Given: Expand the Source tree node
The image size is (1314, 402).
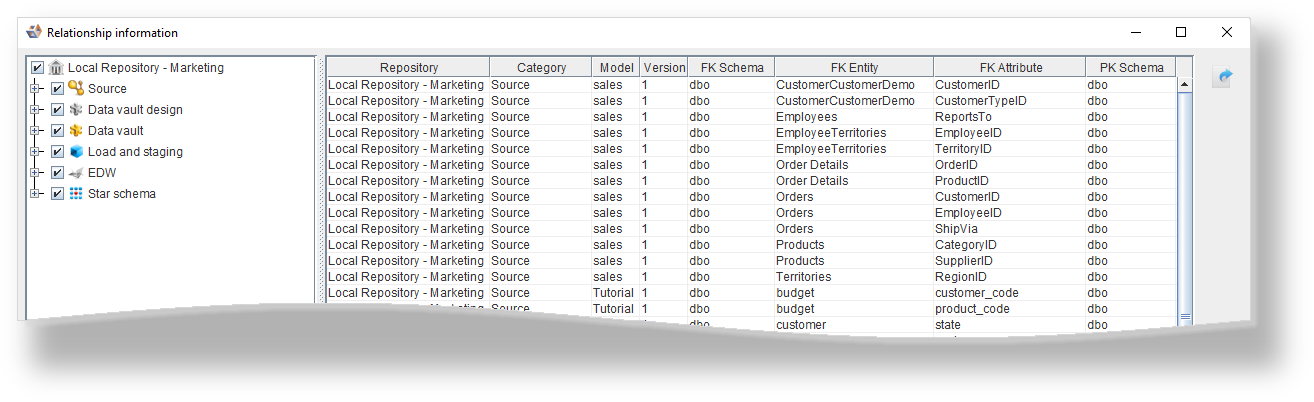Looking at the screenshot, I should [x=36, y=88].
